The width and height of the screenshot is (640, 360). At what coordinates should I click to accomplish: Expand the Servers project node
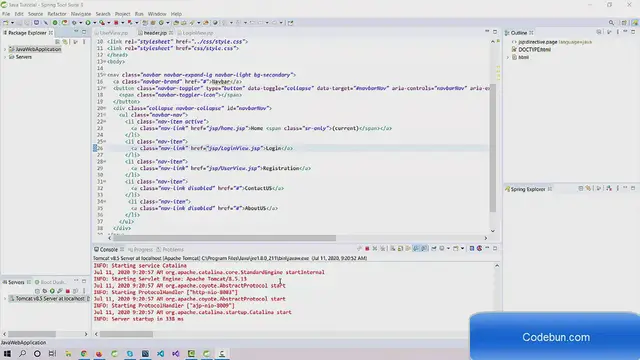tap(5, 57)
